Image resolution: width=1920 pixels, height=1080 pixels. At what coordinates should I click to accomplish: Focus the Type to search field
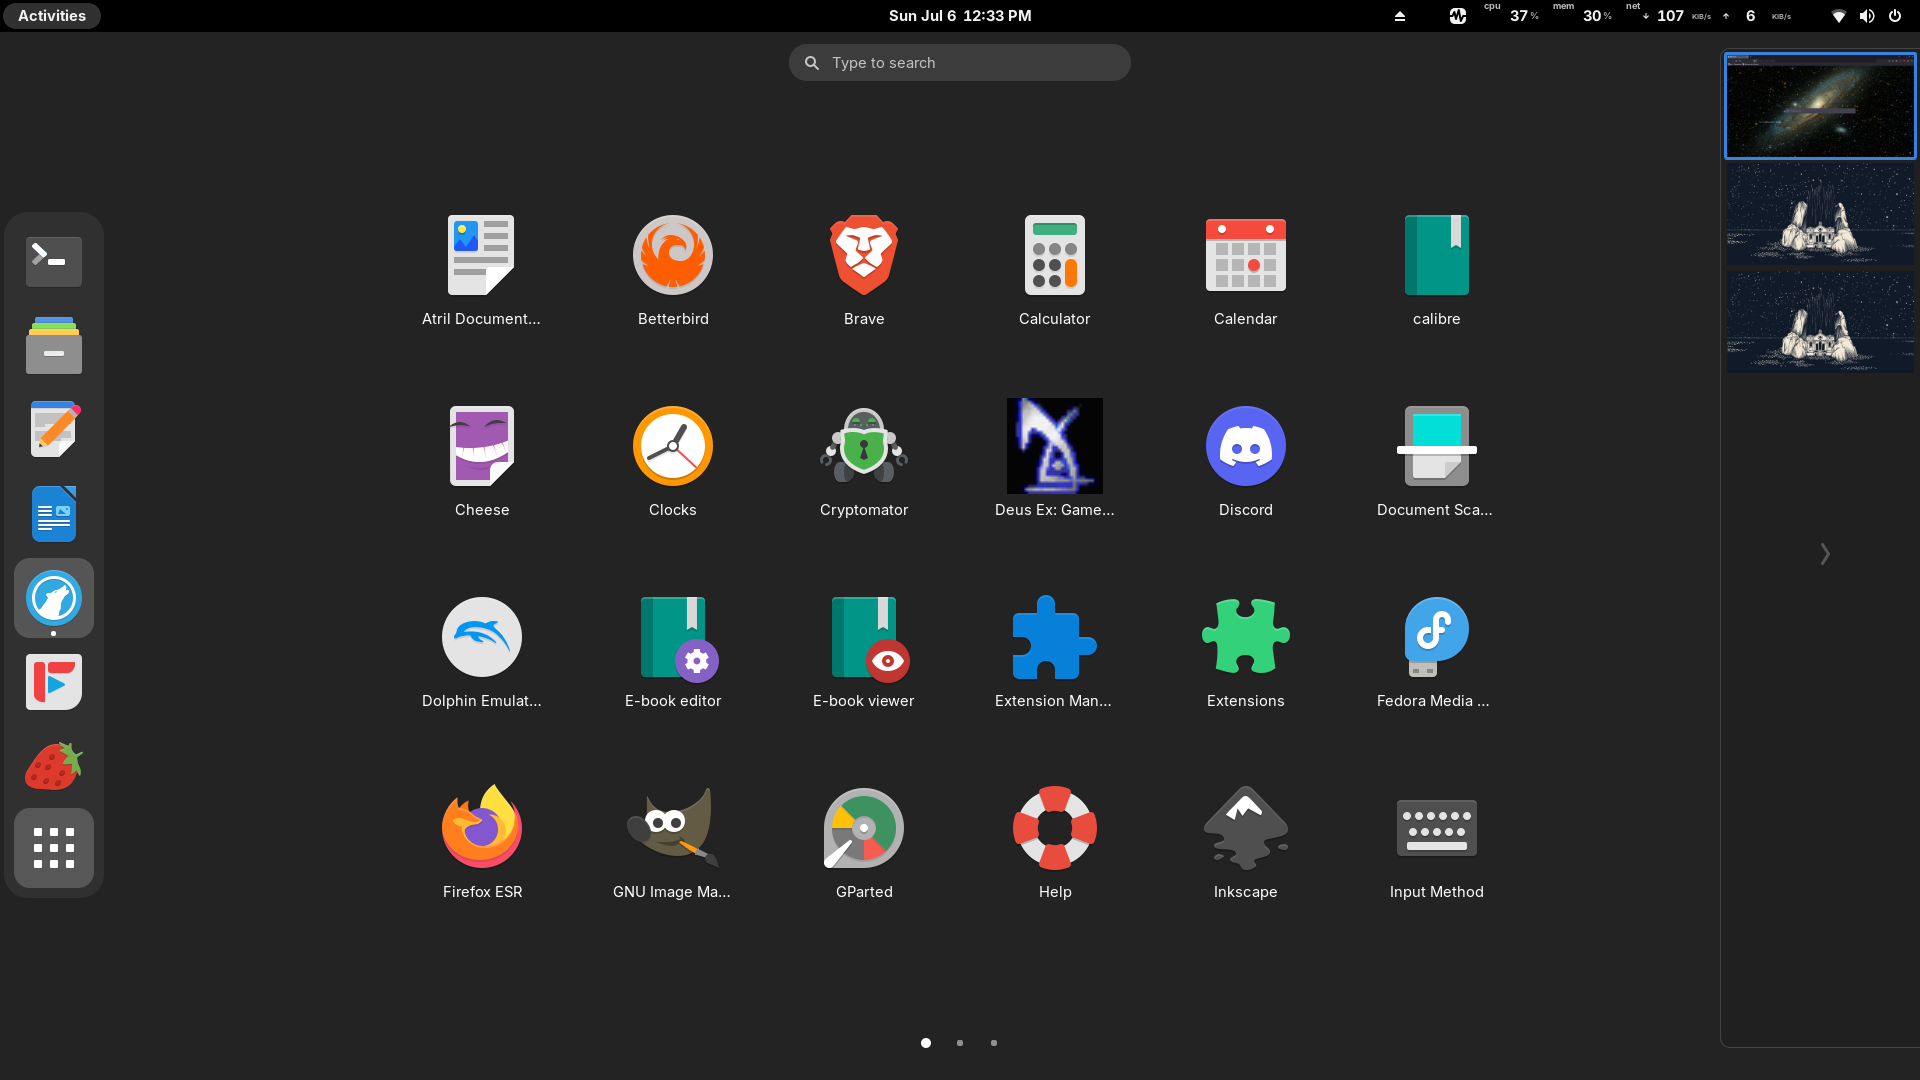tap(960, 62)
